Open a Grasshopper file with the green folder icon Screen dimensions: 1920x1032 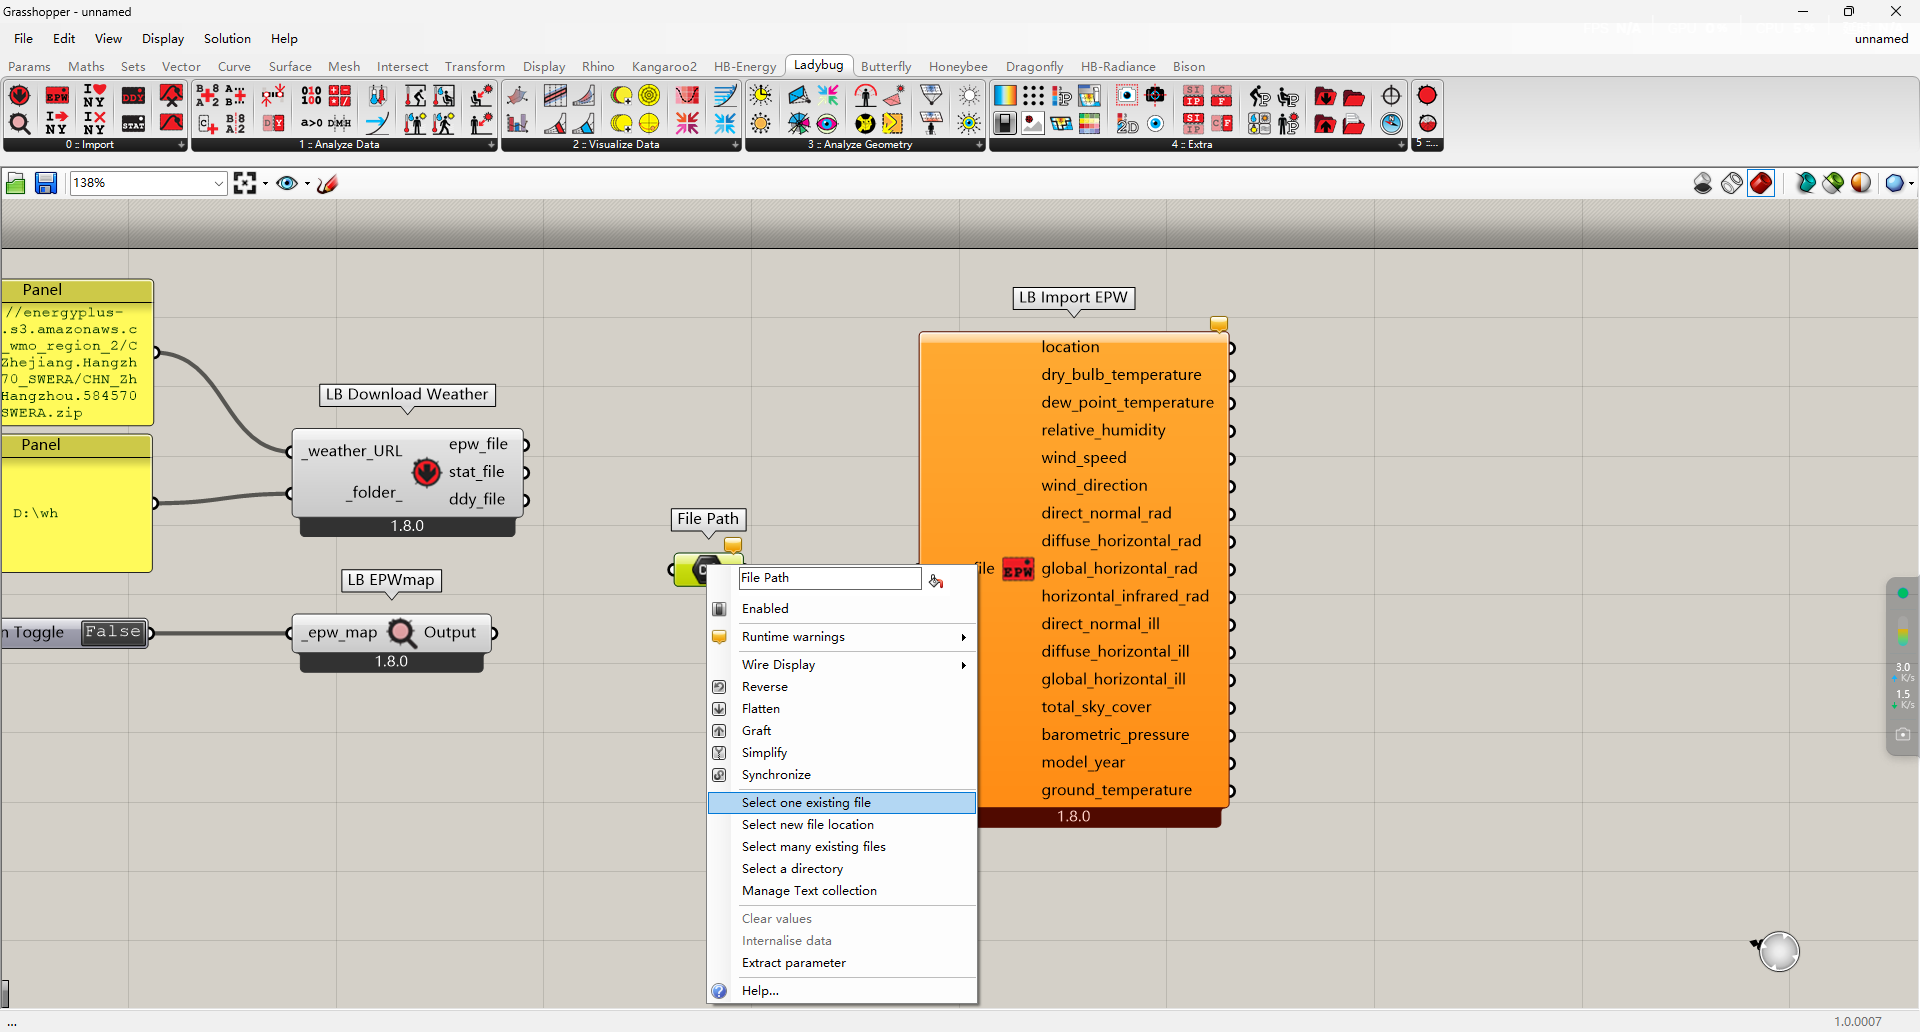16,183
